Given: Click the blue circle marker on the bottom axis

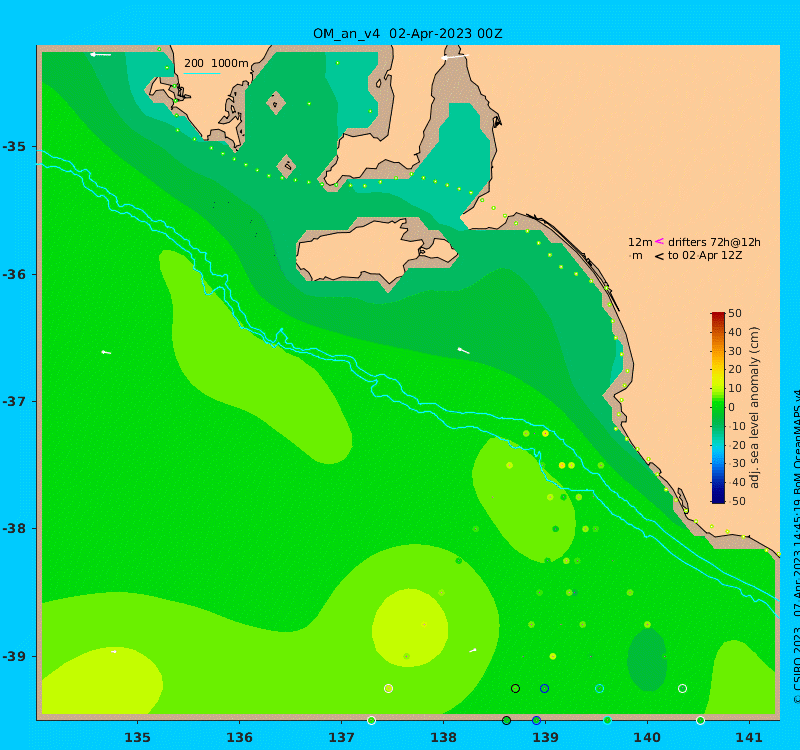Looking at the screenshot, I should coord(536,720).
